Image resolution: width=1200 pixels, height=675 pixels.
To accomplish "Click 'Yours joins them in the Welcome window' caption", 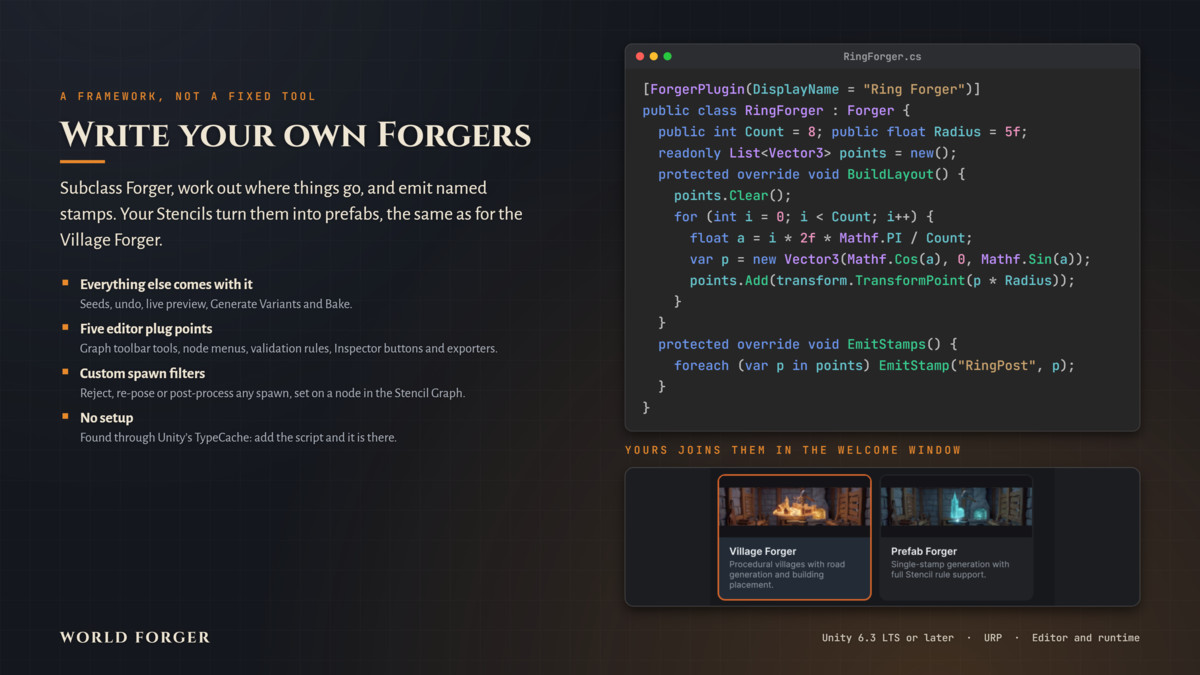I will [793, 450].
